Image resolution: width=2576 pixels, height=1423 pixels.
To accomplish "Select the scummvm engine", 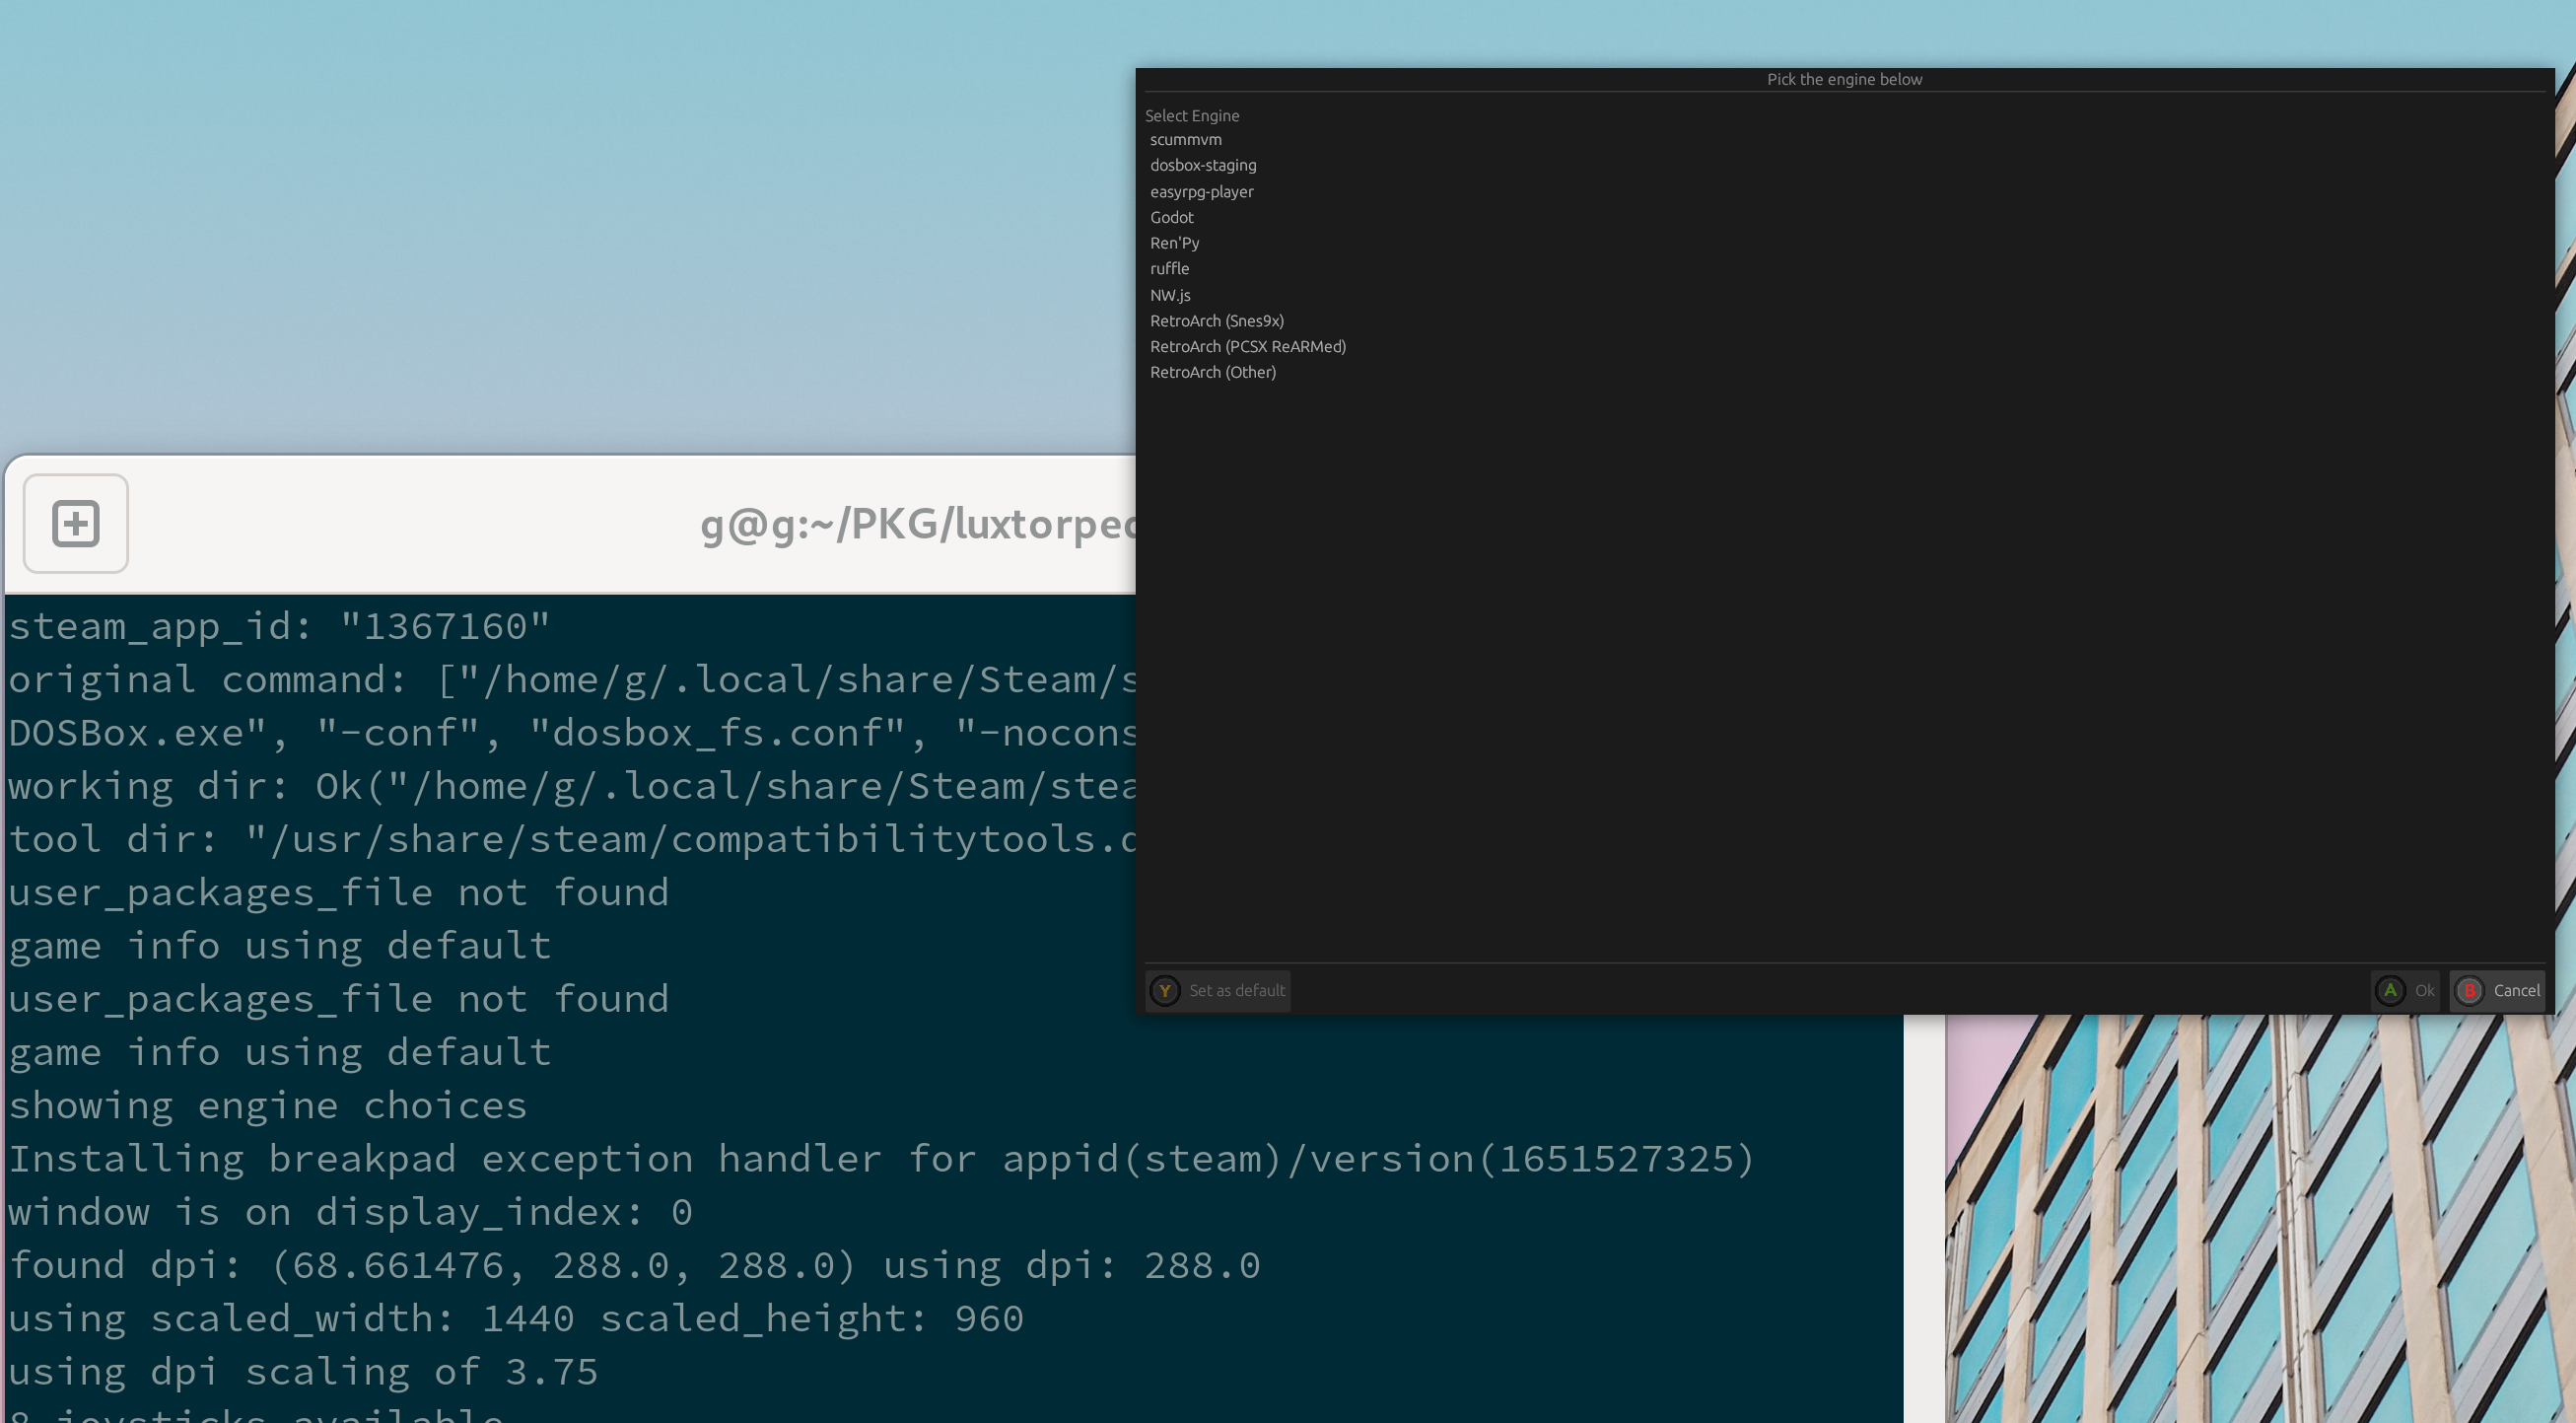I will tap(1186, 139).
